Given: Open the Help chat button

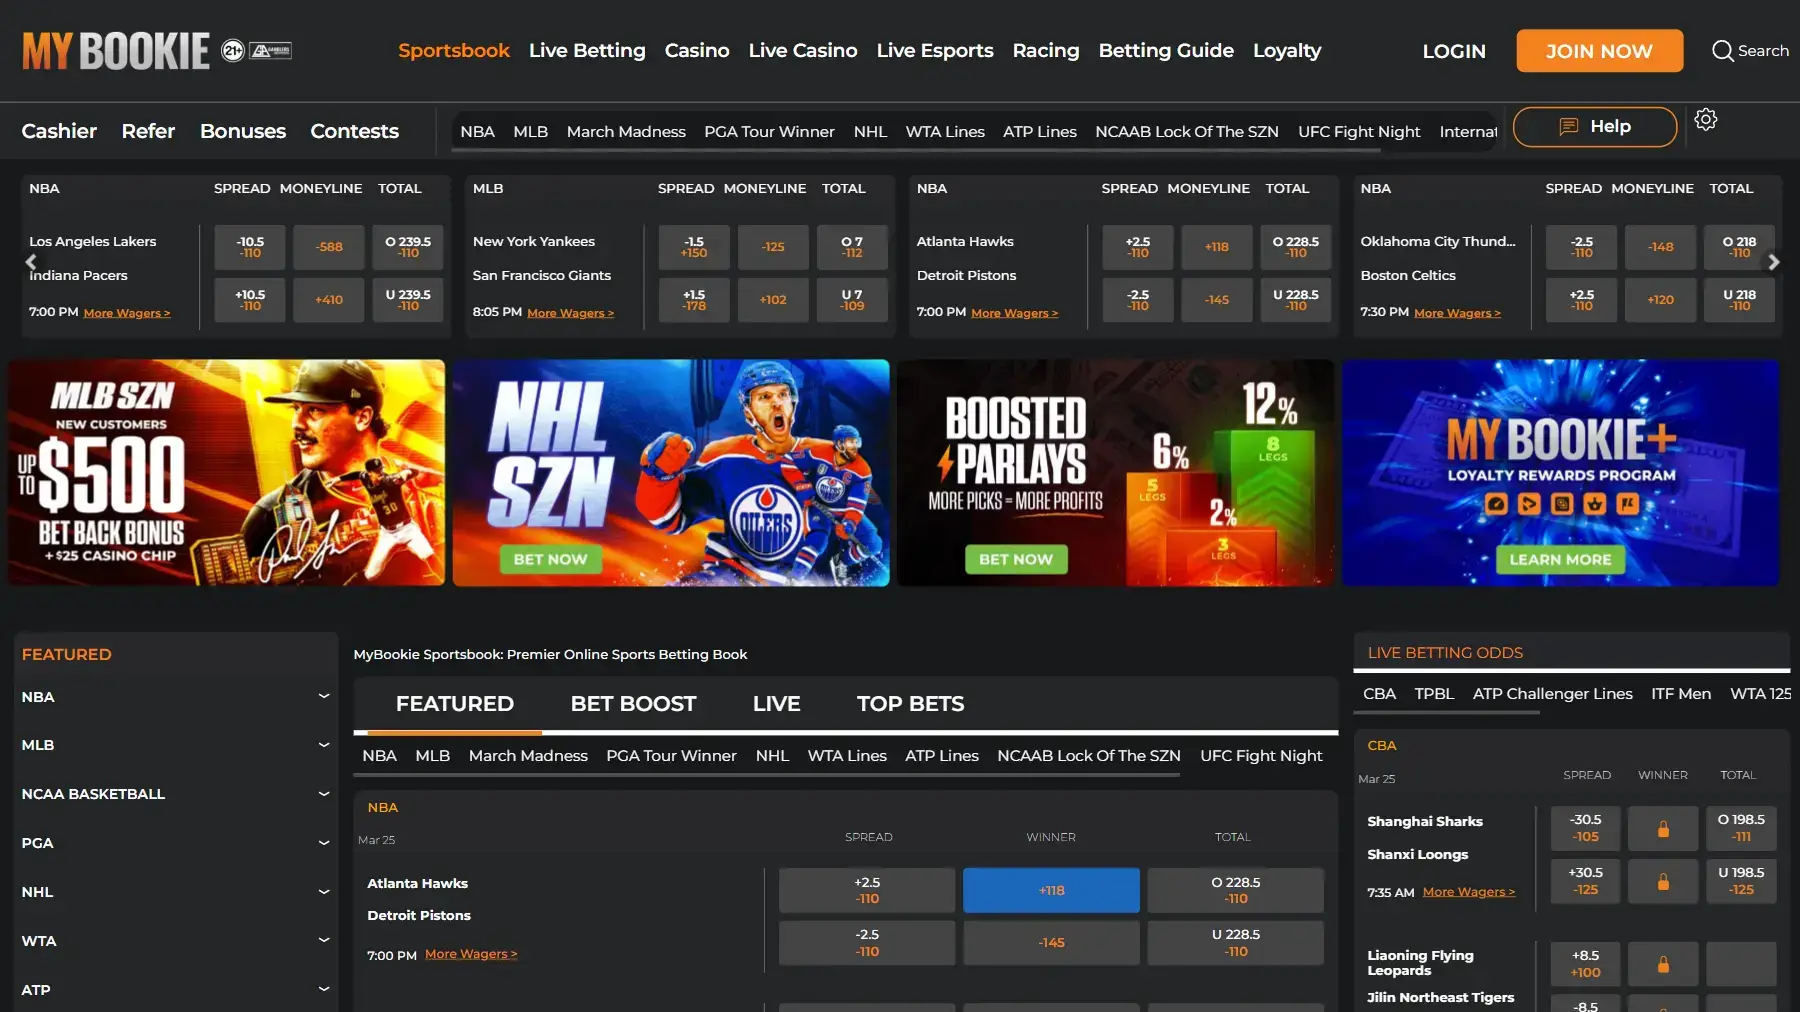Looking at the screenshot, I should pyautogui.click(x=1595, y=127).
